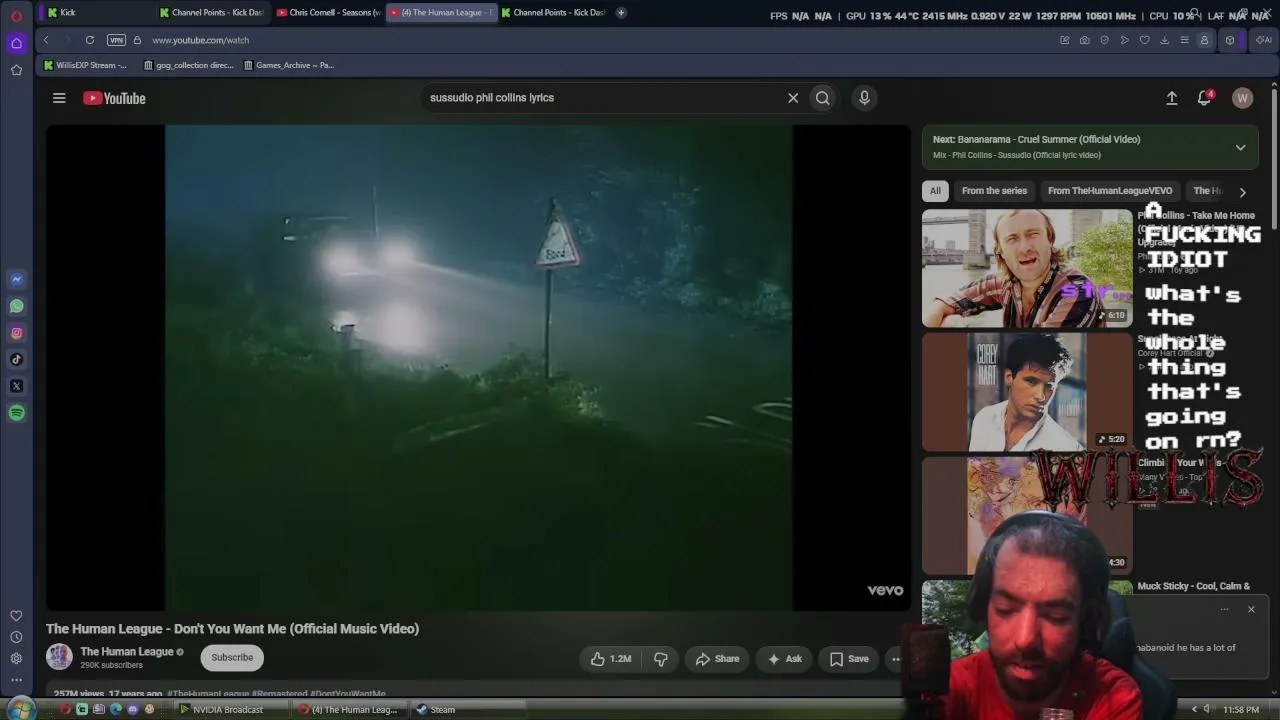Image resolution: width=1280 pixels, height=720 pixels.
Task: Share the Don't You Want Me video
Action: (x=717, y=659)
